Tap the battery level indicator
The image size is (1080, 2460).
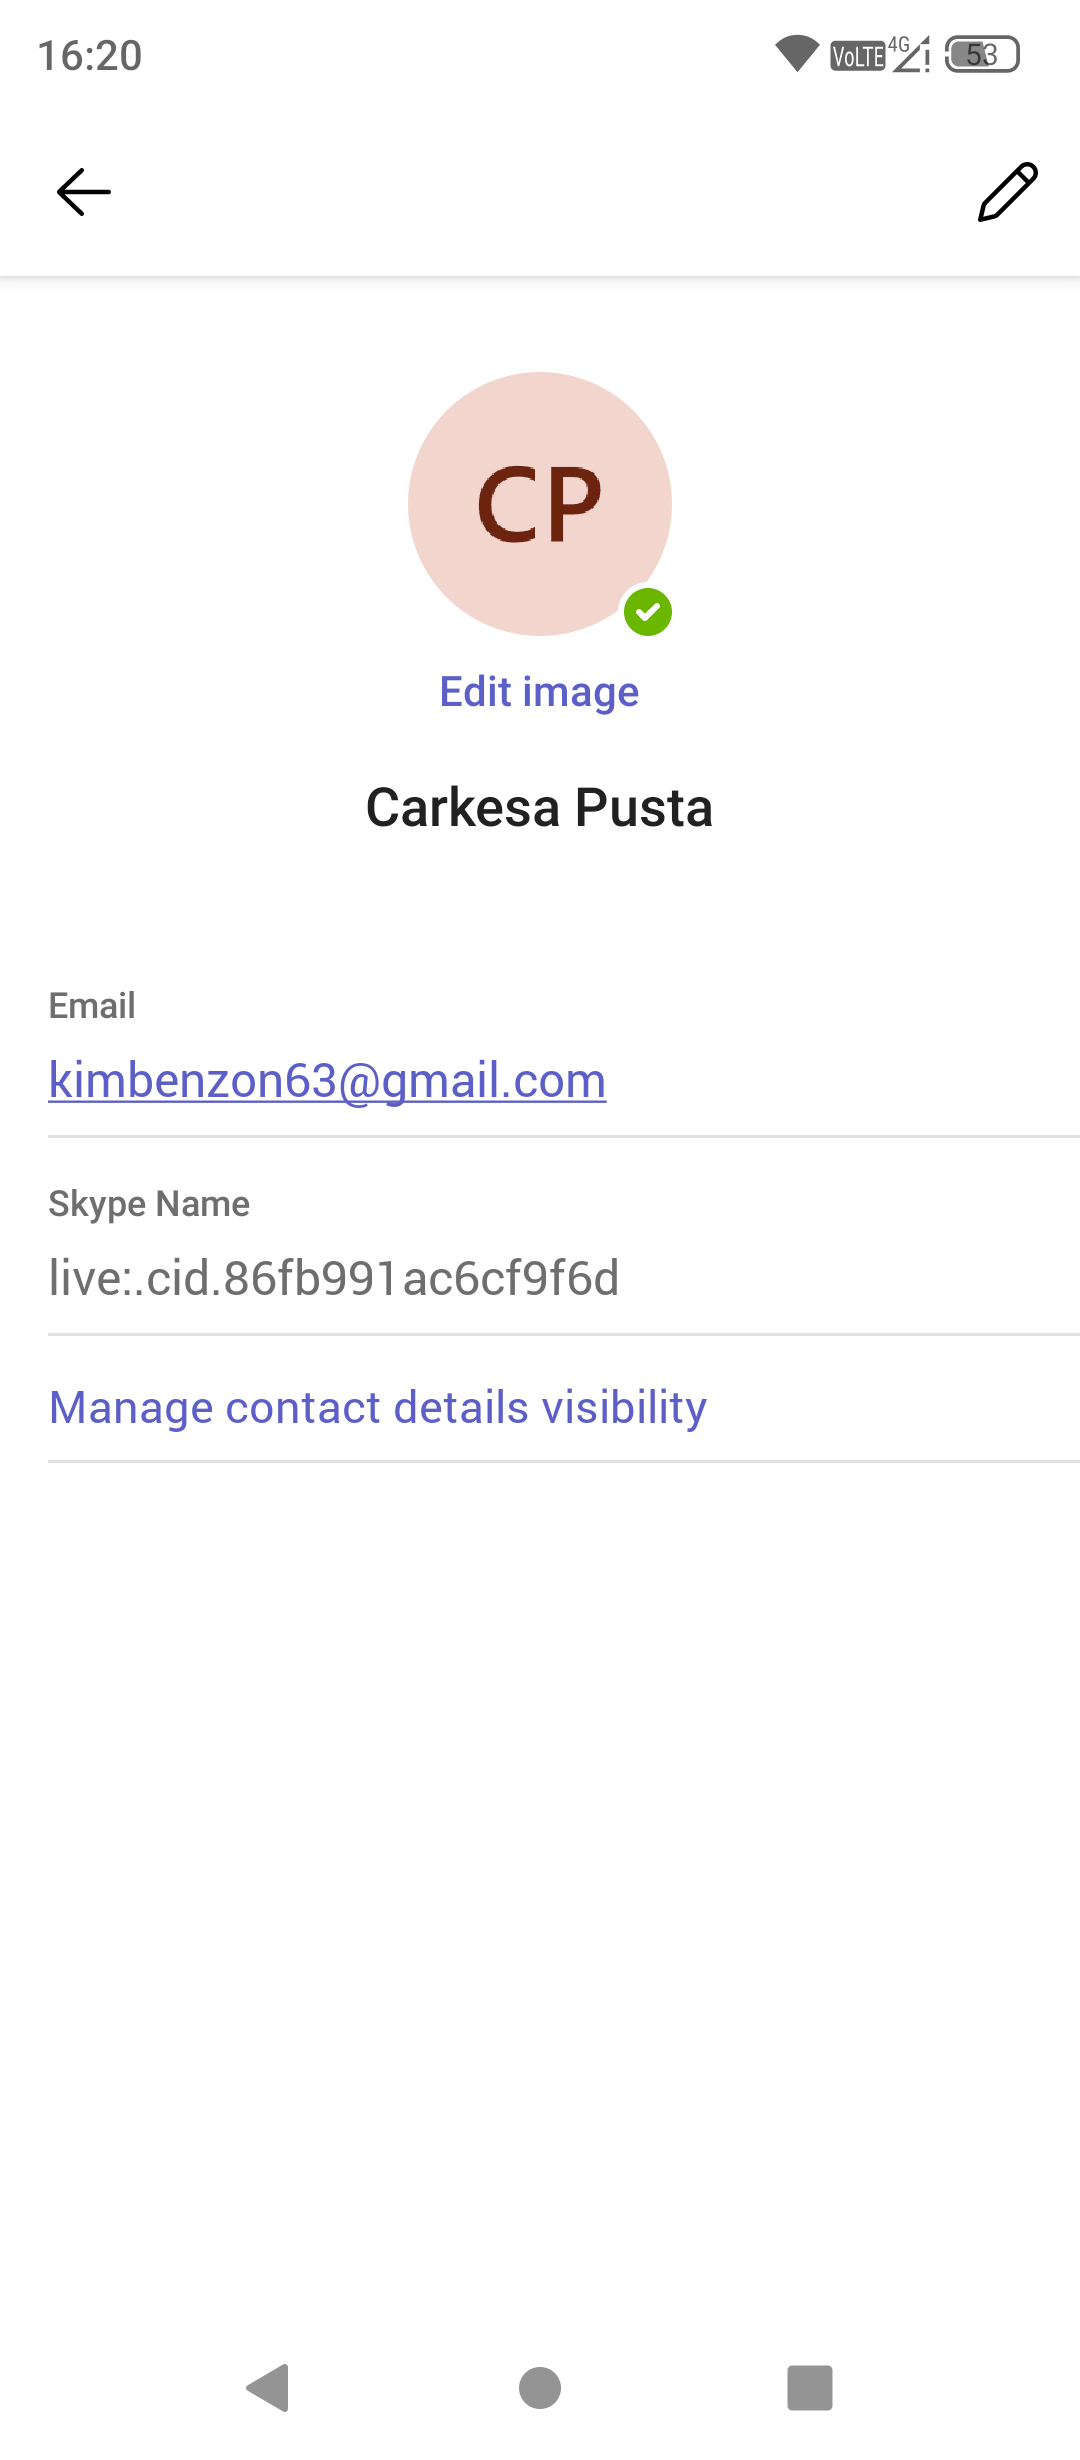pyautogui.click(x=982, y=54)
